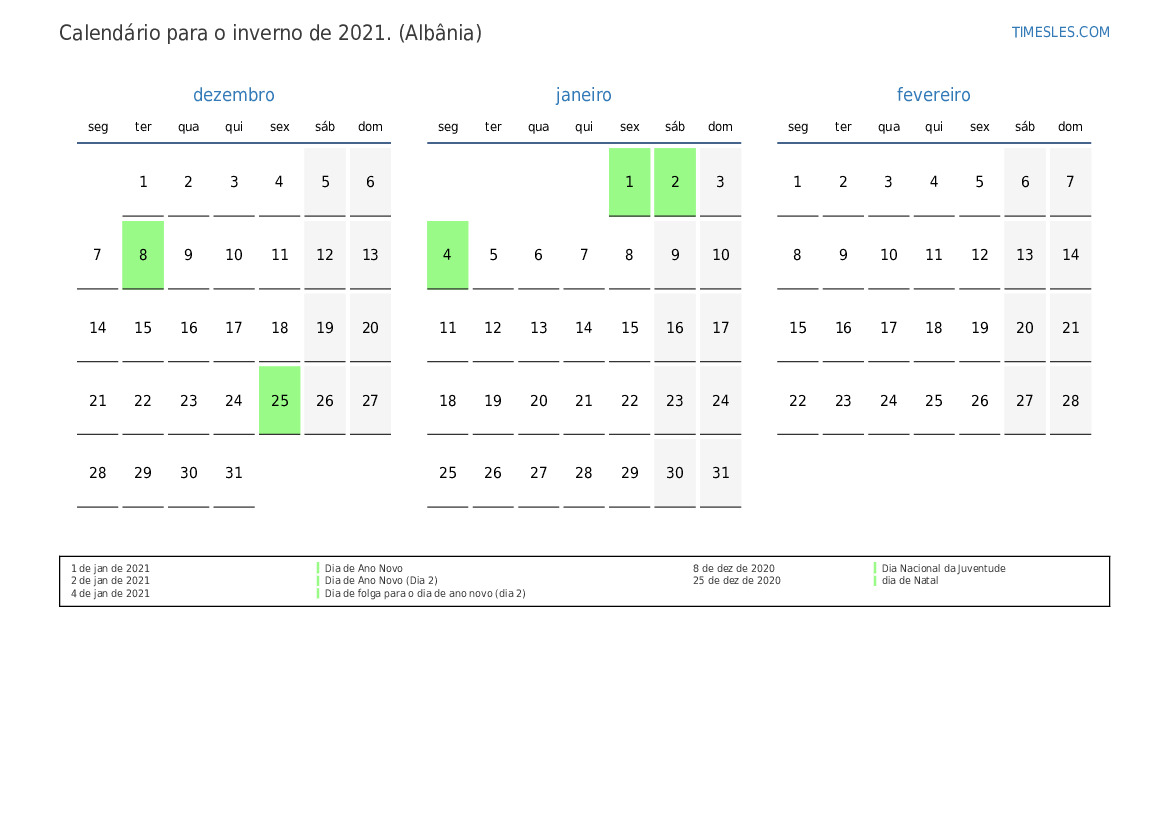Screen dimensions: 1169x827
Task: Select February 28 in the calendar
Action: (1070, 400)
